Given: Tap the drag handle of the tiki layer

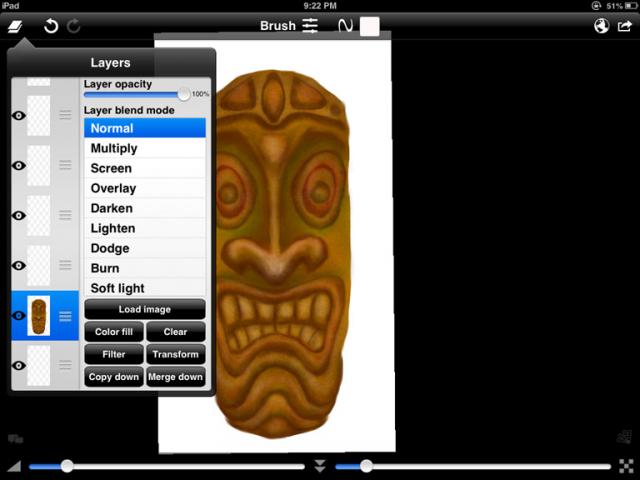Looking at the screenshot, I should [66, 316].
